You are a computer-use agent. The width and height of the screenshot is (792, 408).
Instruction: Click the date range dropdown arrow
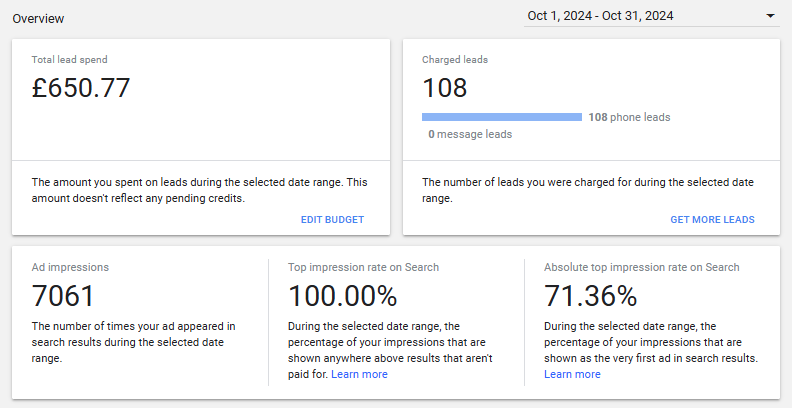point(770,16)
